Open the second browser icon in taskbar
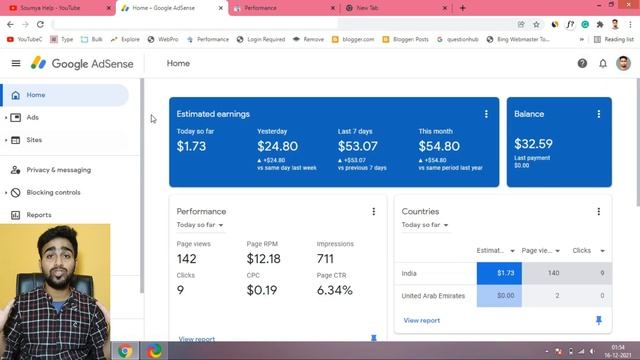Viewport: 640px width, 360px height. pos(154,351)
